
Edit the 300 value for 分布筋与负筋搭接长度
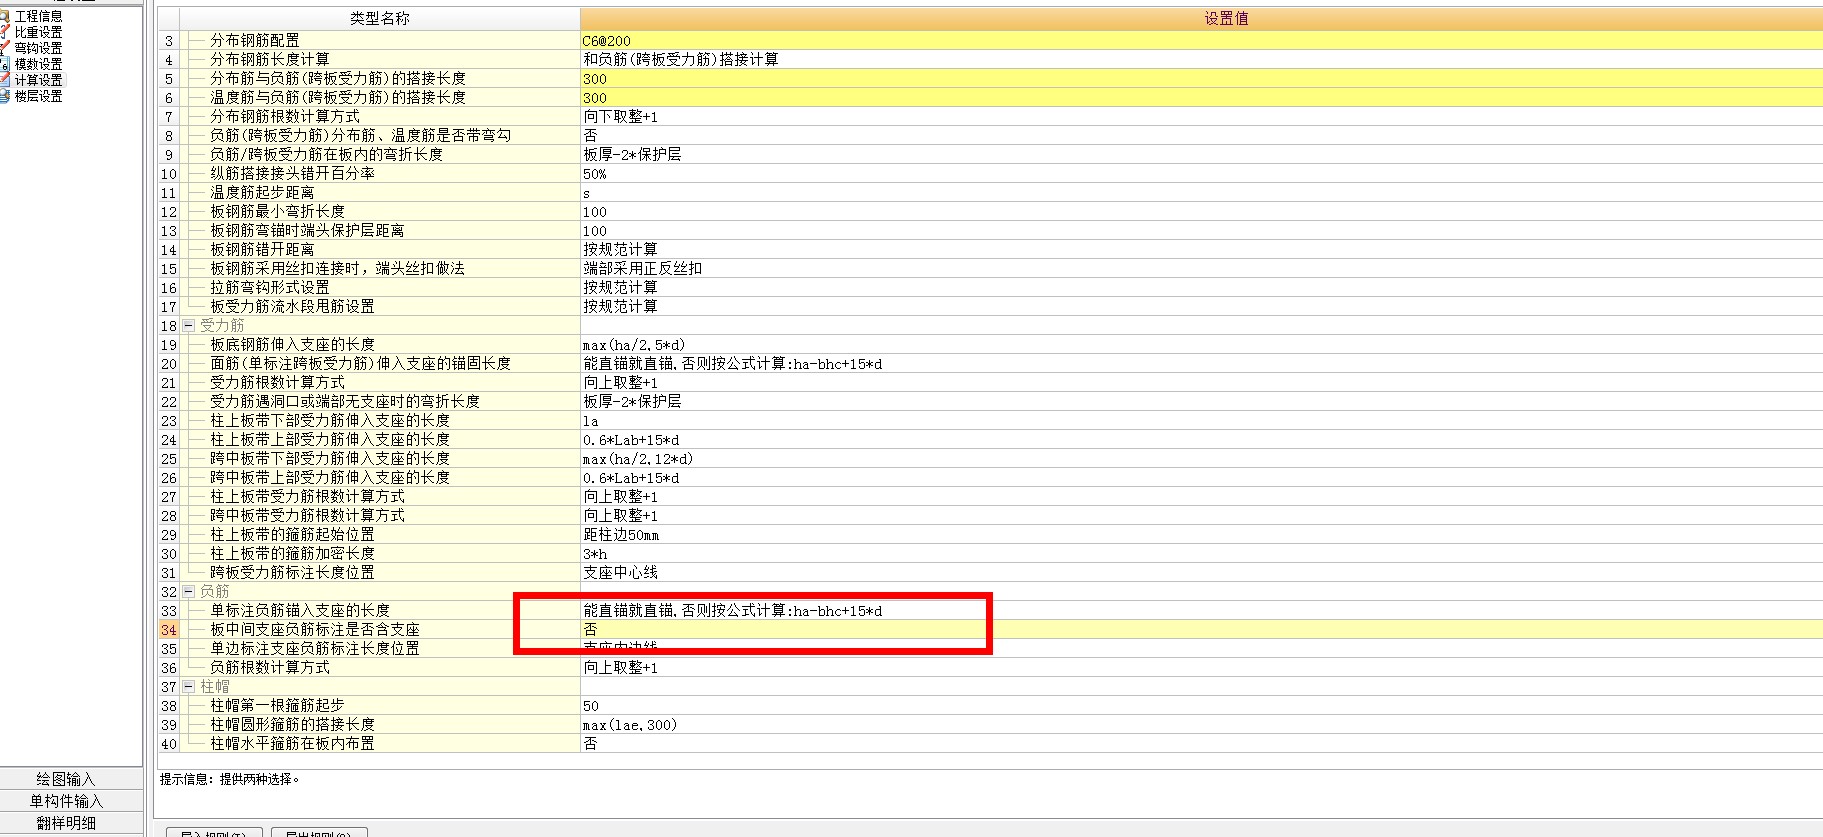1201,79
